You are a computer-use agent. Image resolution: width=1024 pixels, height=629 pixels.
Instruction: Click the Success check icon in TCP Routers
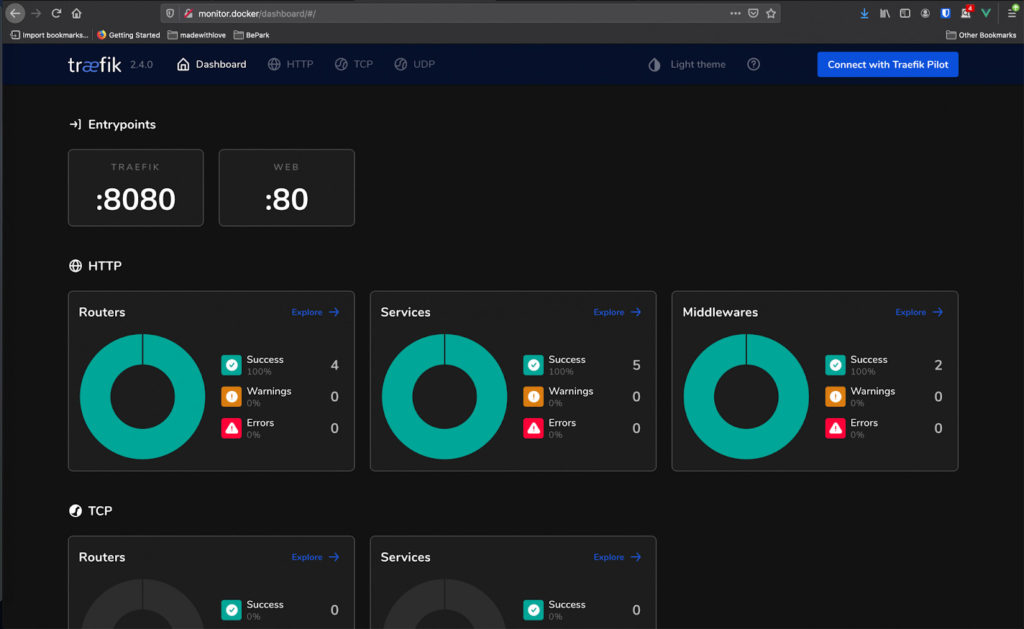(x=231, y=610)
